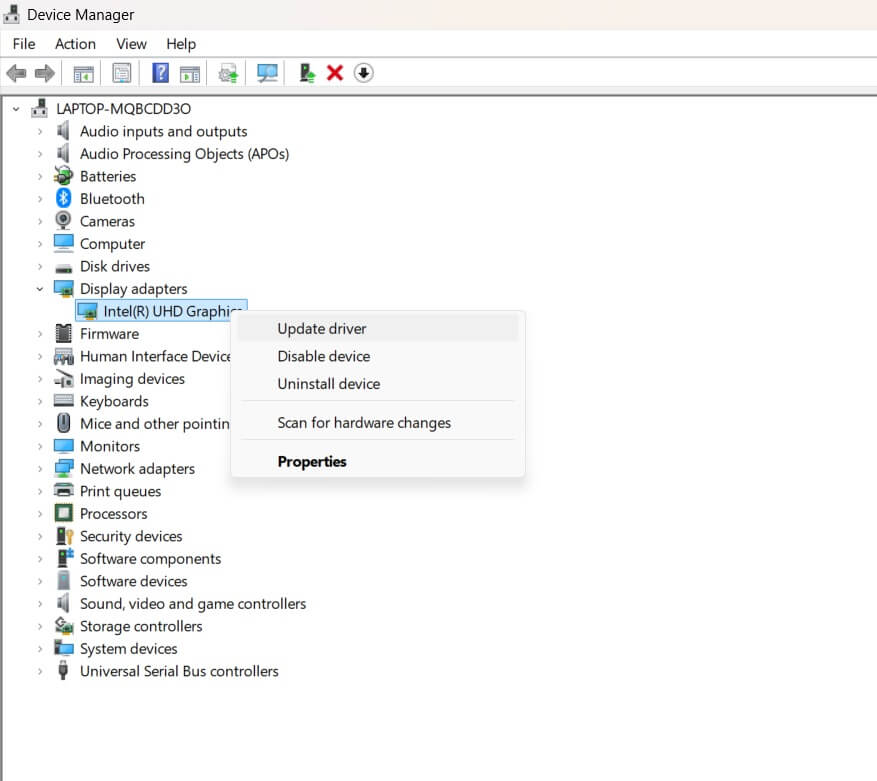Image resolution: width=877 pixels, height=781 pixels.
Task: Select the Universal Serial Bus controllers item
Action: 179,671
